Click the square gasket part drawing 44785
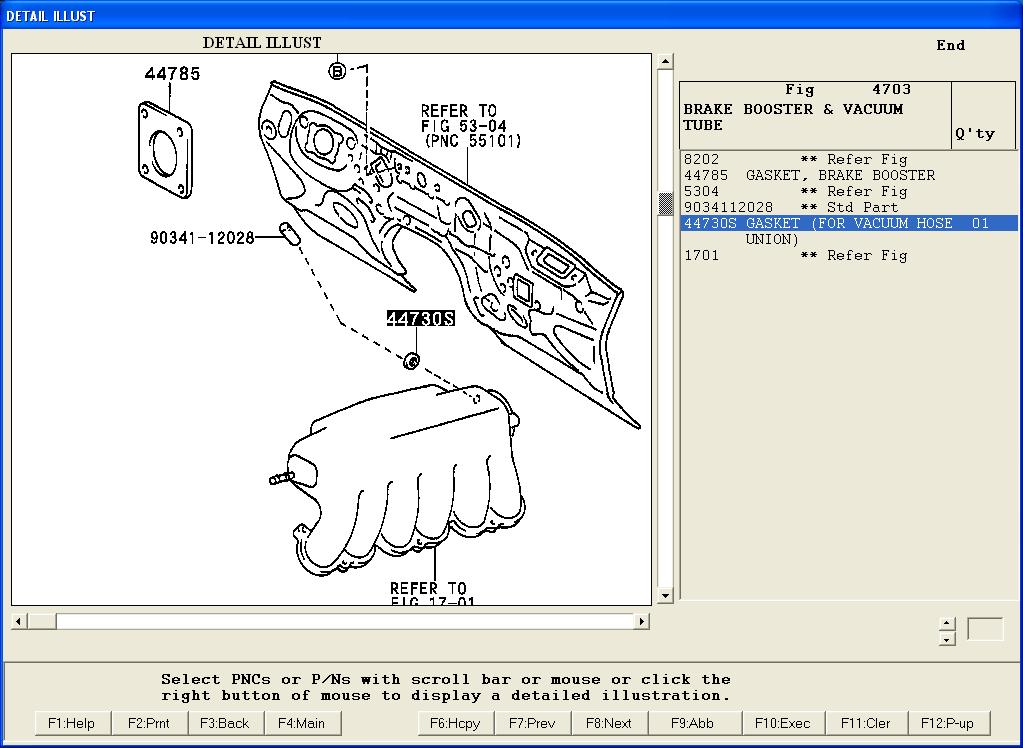The image size is (1023, 748). (166, 150)
